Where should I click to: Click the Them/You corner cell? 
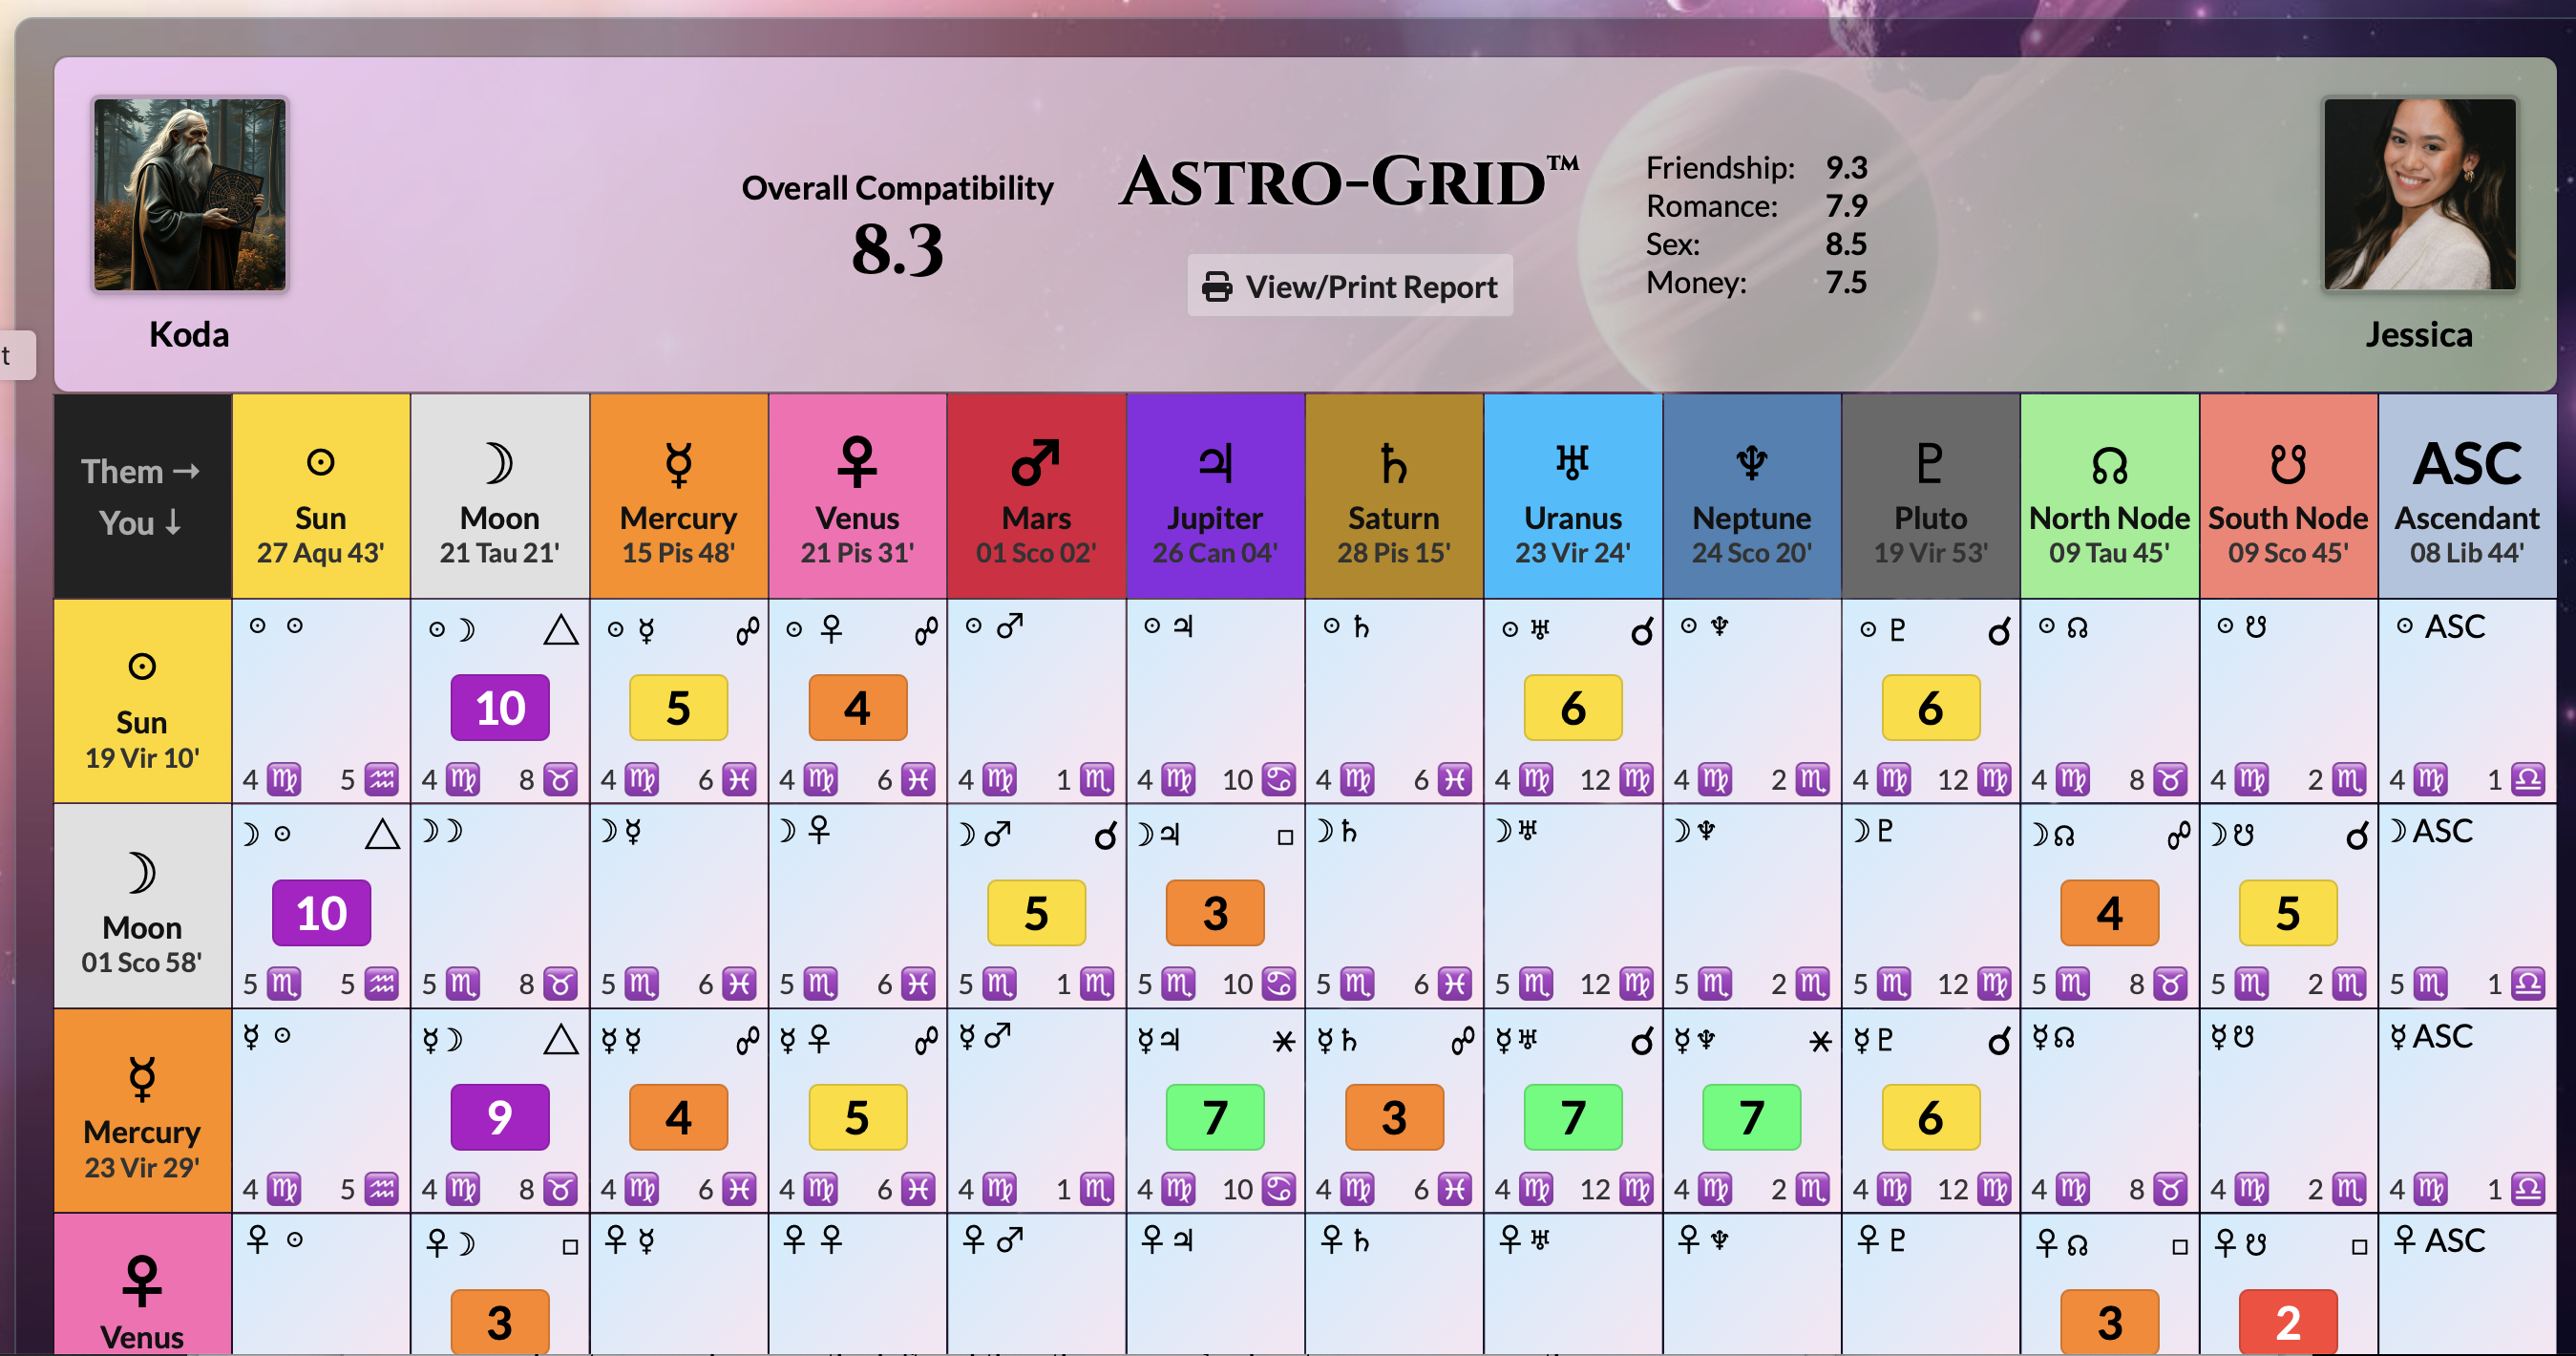pos(142,496)
